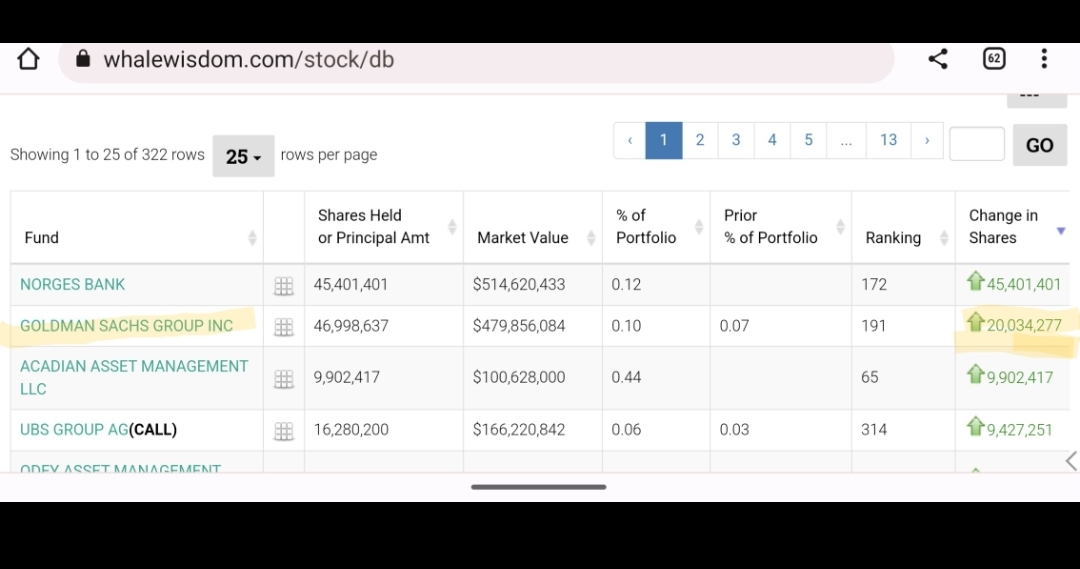Viewport: 1080px width, 569px height.
Task: Jump to page 13 of results
Action: coord(888,140)
